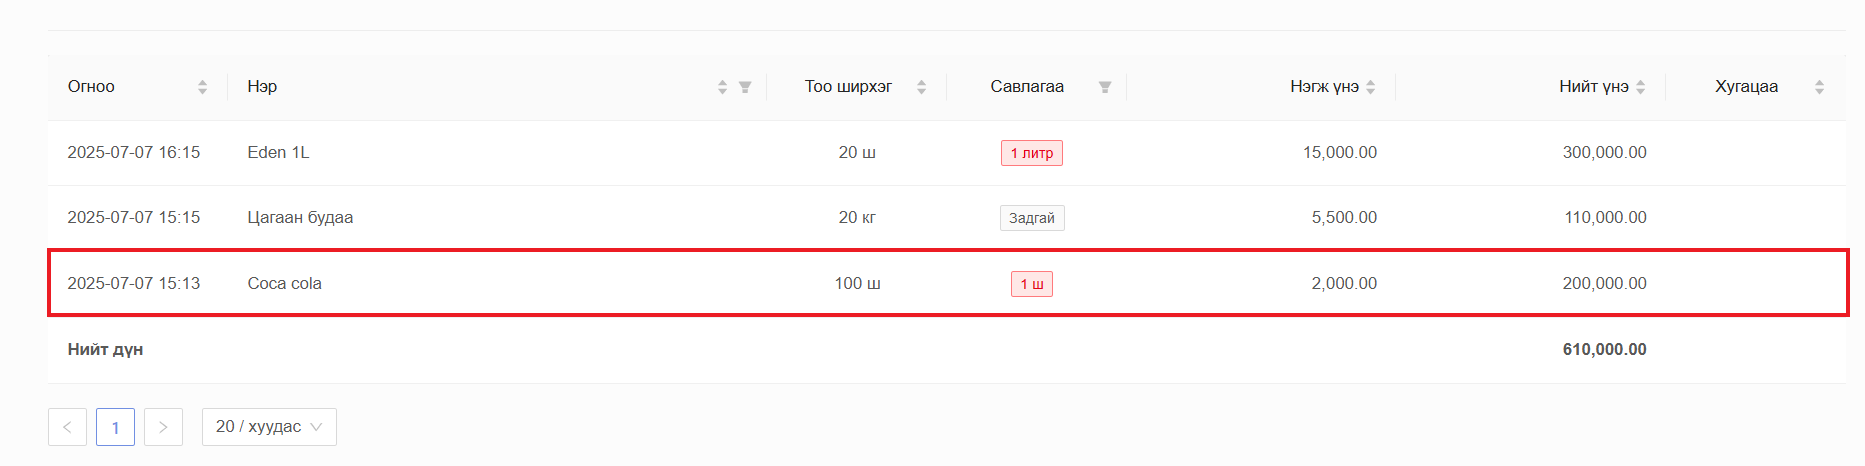The image size is (1865, 466).
Task: Sort by Нийт үнэ column icon
Action: (x=1641, y=87)
